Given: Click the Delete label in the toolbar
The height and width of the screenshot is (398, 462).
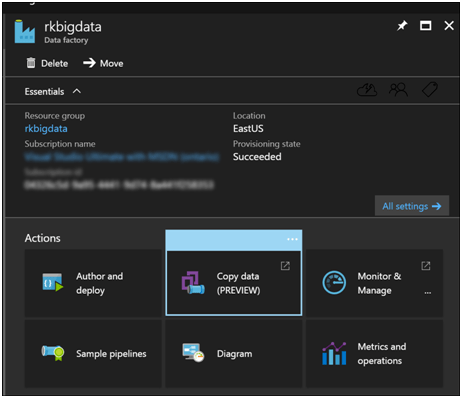Looking at the screenshot, I should [54, 63].
